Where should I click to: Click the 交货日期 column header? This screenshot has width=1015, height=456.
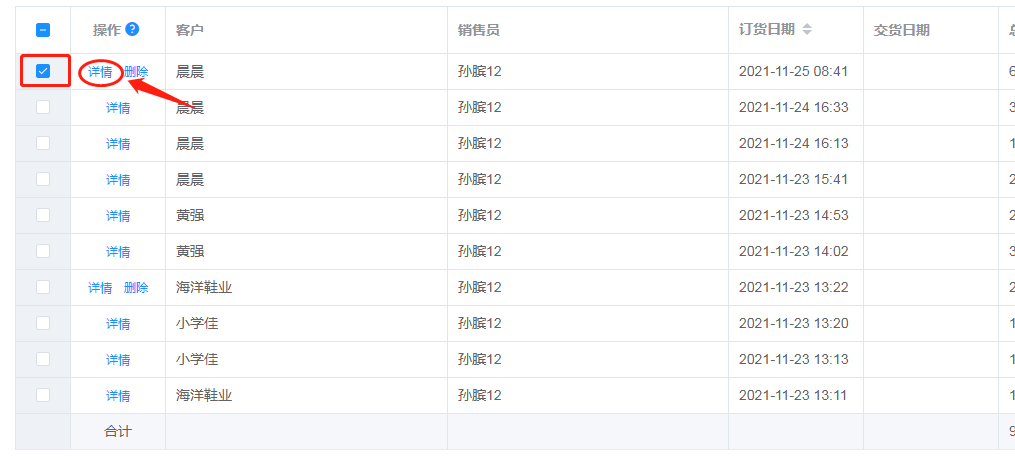901,30
